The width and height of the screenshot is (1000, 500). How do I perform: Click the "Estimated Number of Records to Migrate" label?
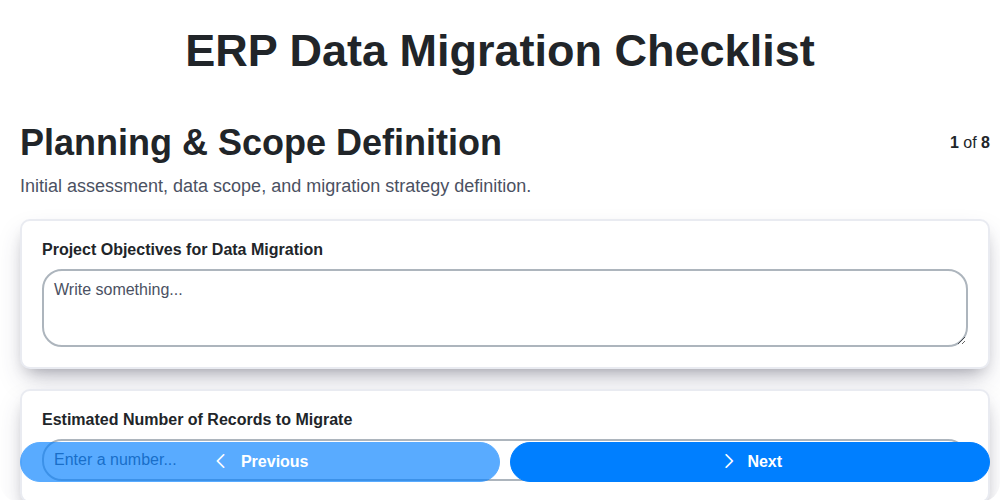(x=197, y=420)
